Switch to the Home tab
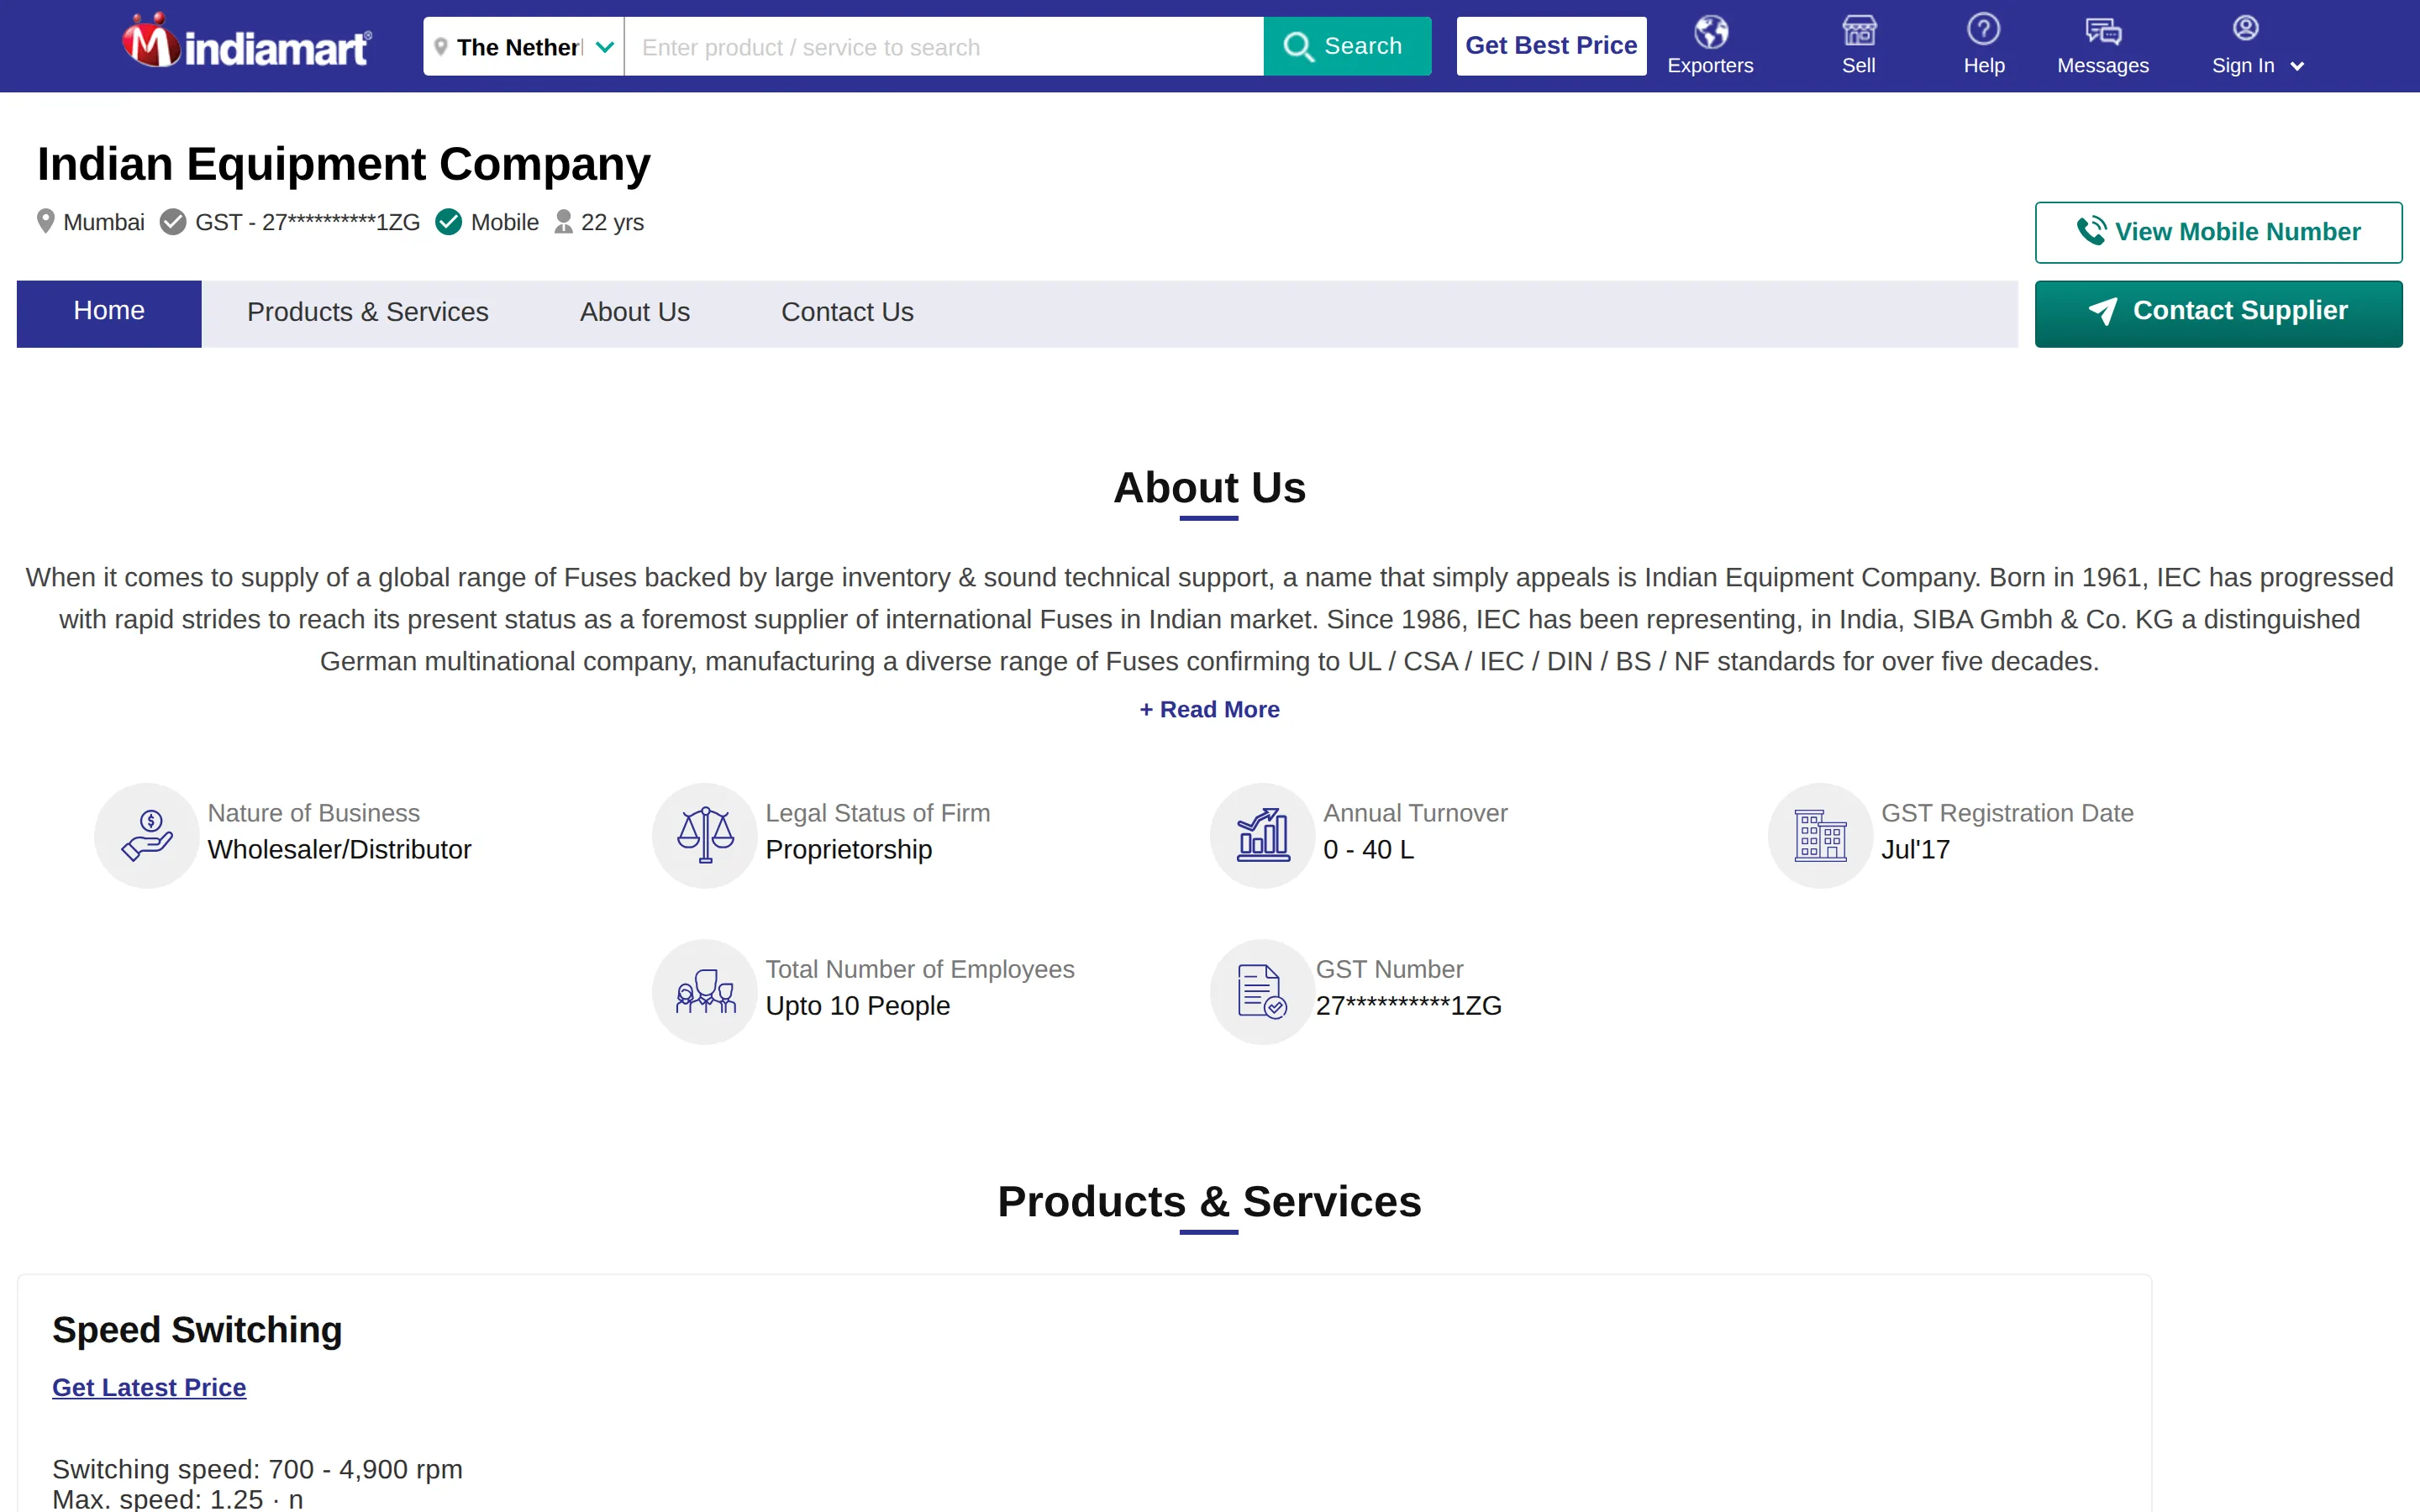Screen dimensions: 2420x1512 click(109, 313)
